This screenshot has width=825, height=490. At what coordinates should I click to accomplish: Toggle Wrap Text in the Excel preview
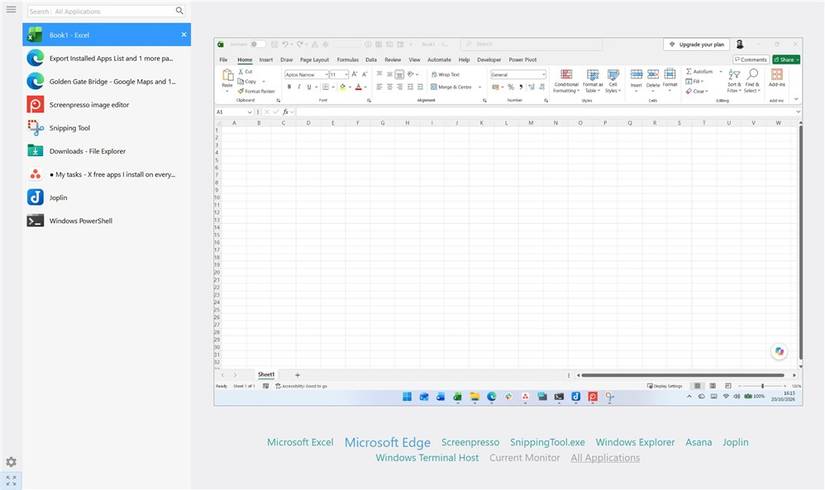(446, 74)
